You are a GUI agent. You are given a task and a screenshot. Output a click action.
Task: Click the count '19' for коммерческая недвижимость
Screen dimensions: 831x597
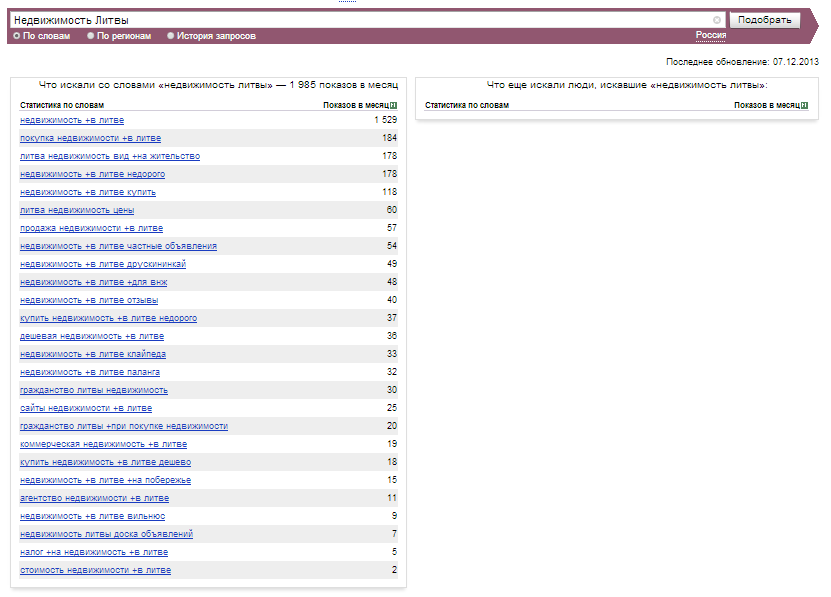pyautogui.click(x=392, y=444)
